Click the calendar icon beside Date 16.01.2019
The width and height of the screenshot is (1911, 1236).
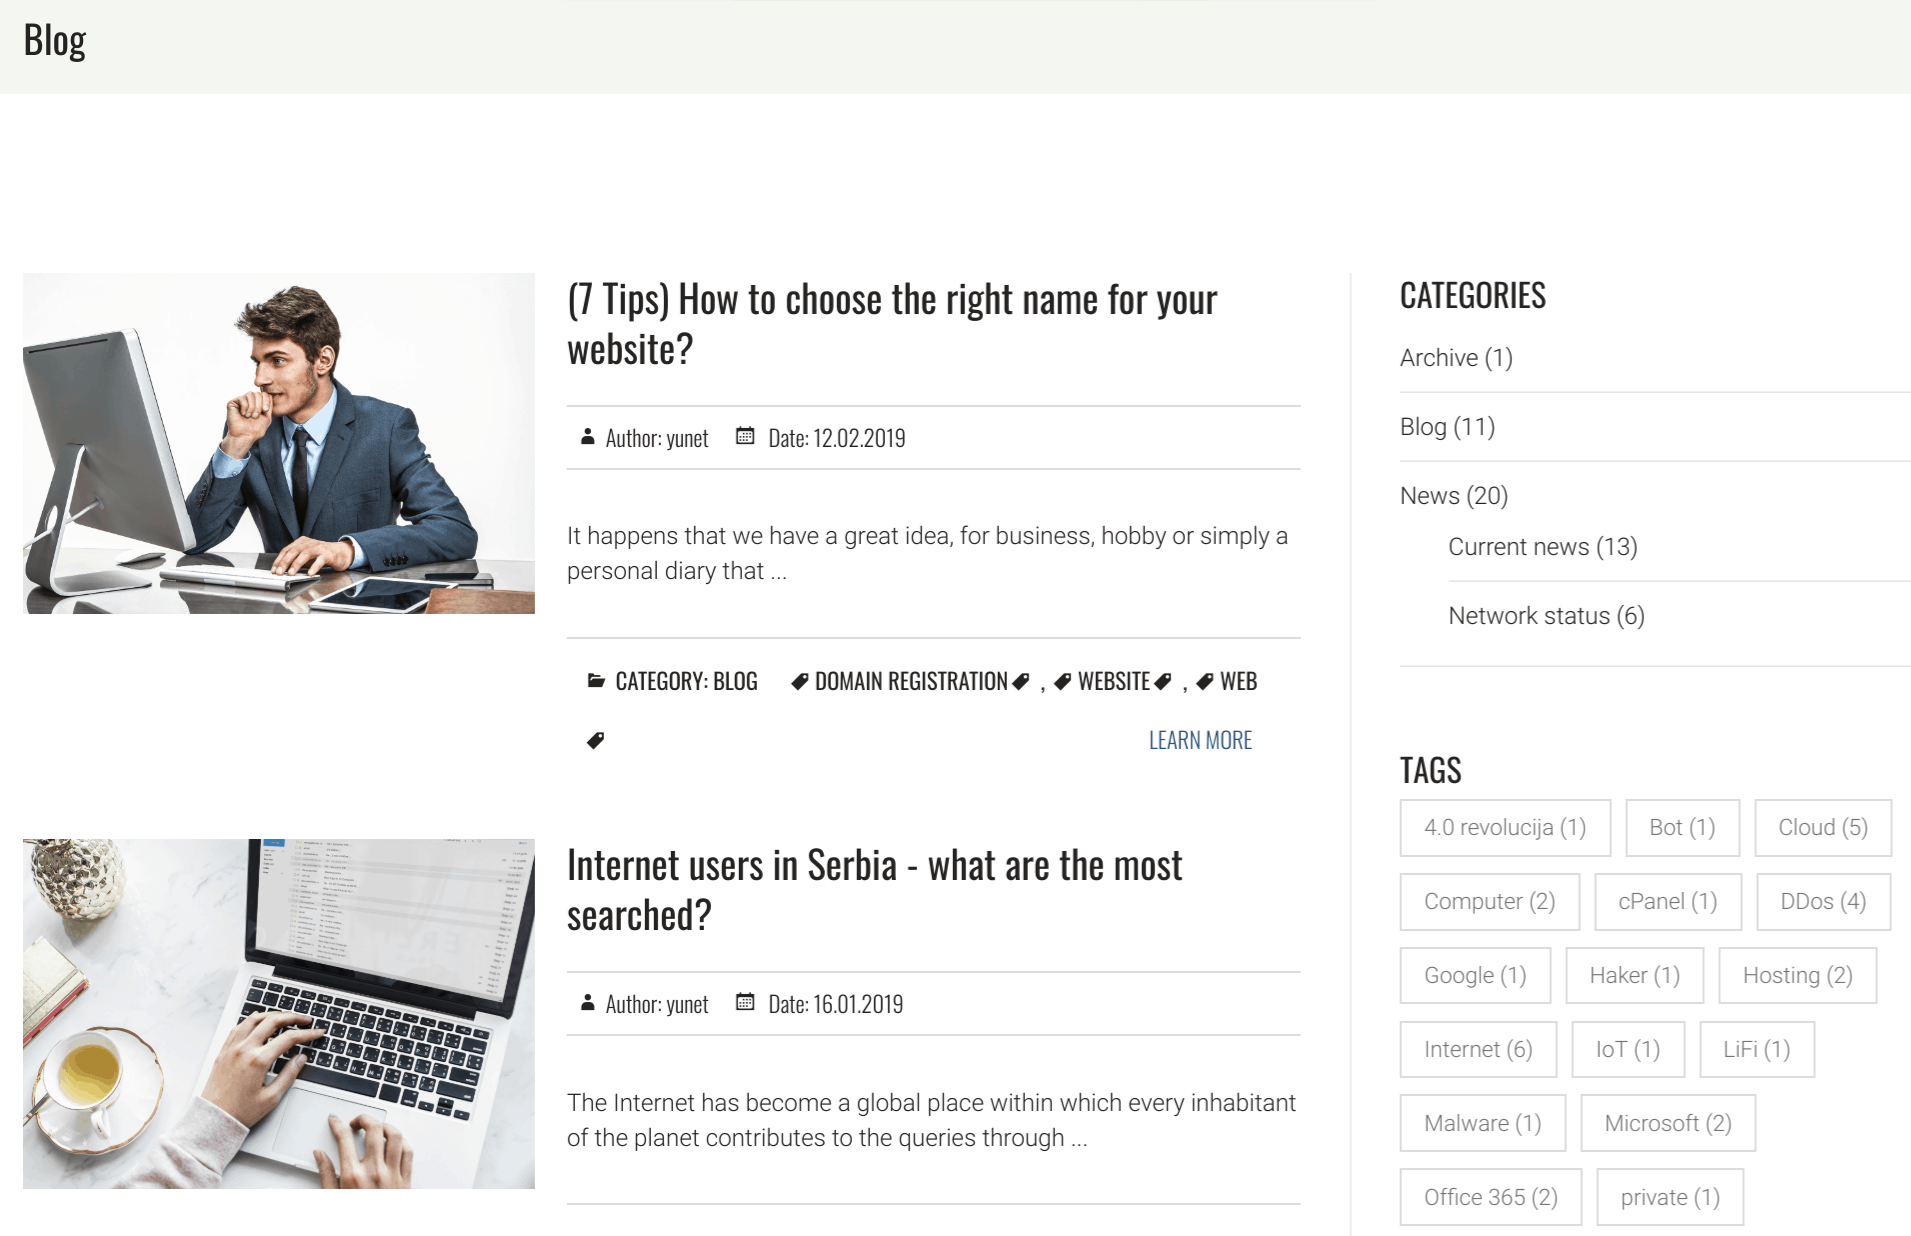coord(745,1002)
